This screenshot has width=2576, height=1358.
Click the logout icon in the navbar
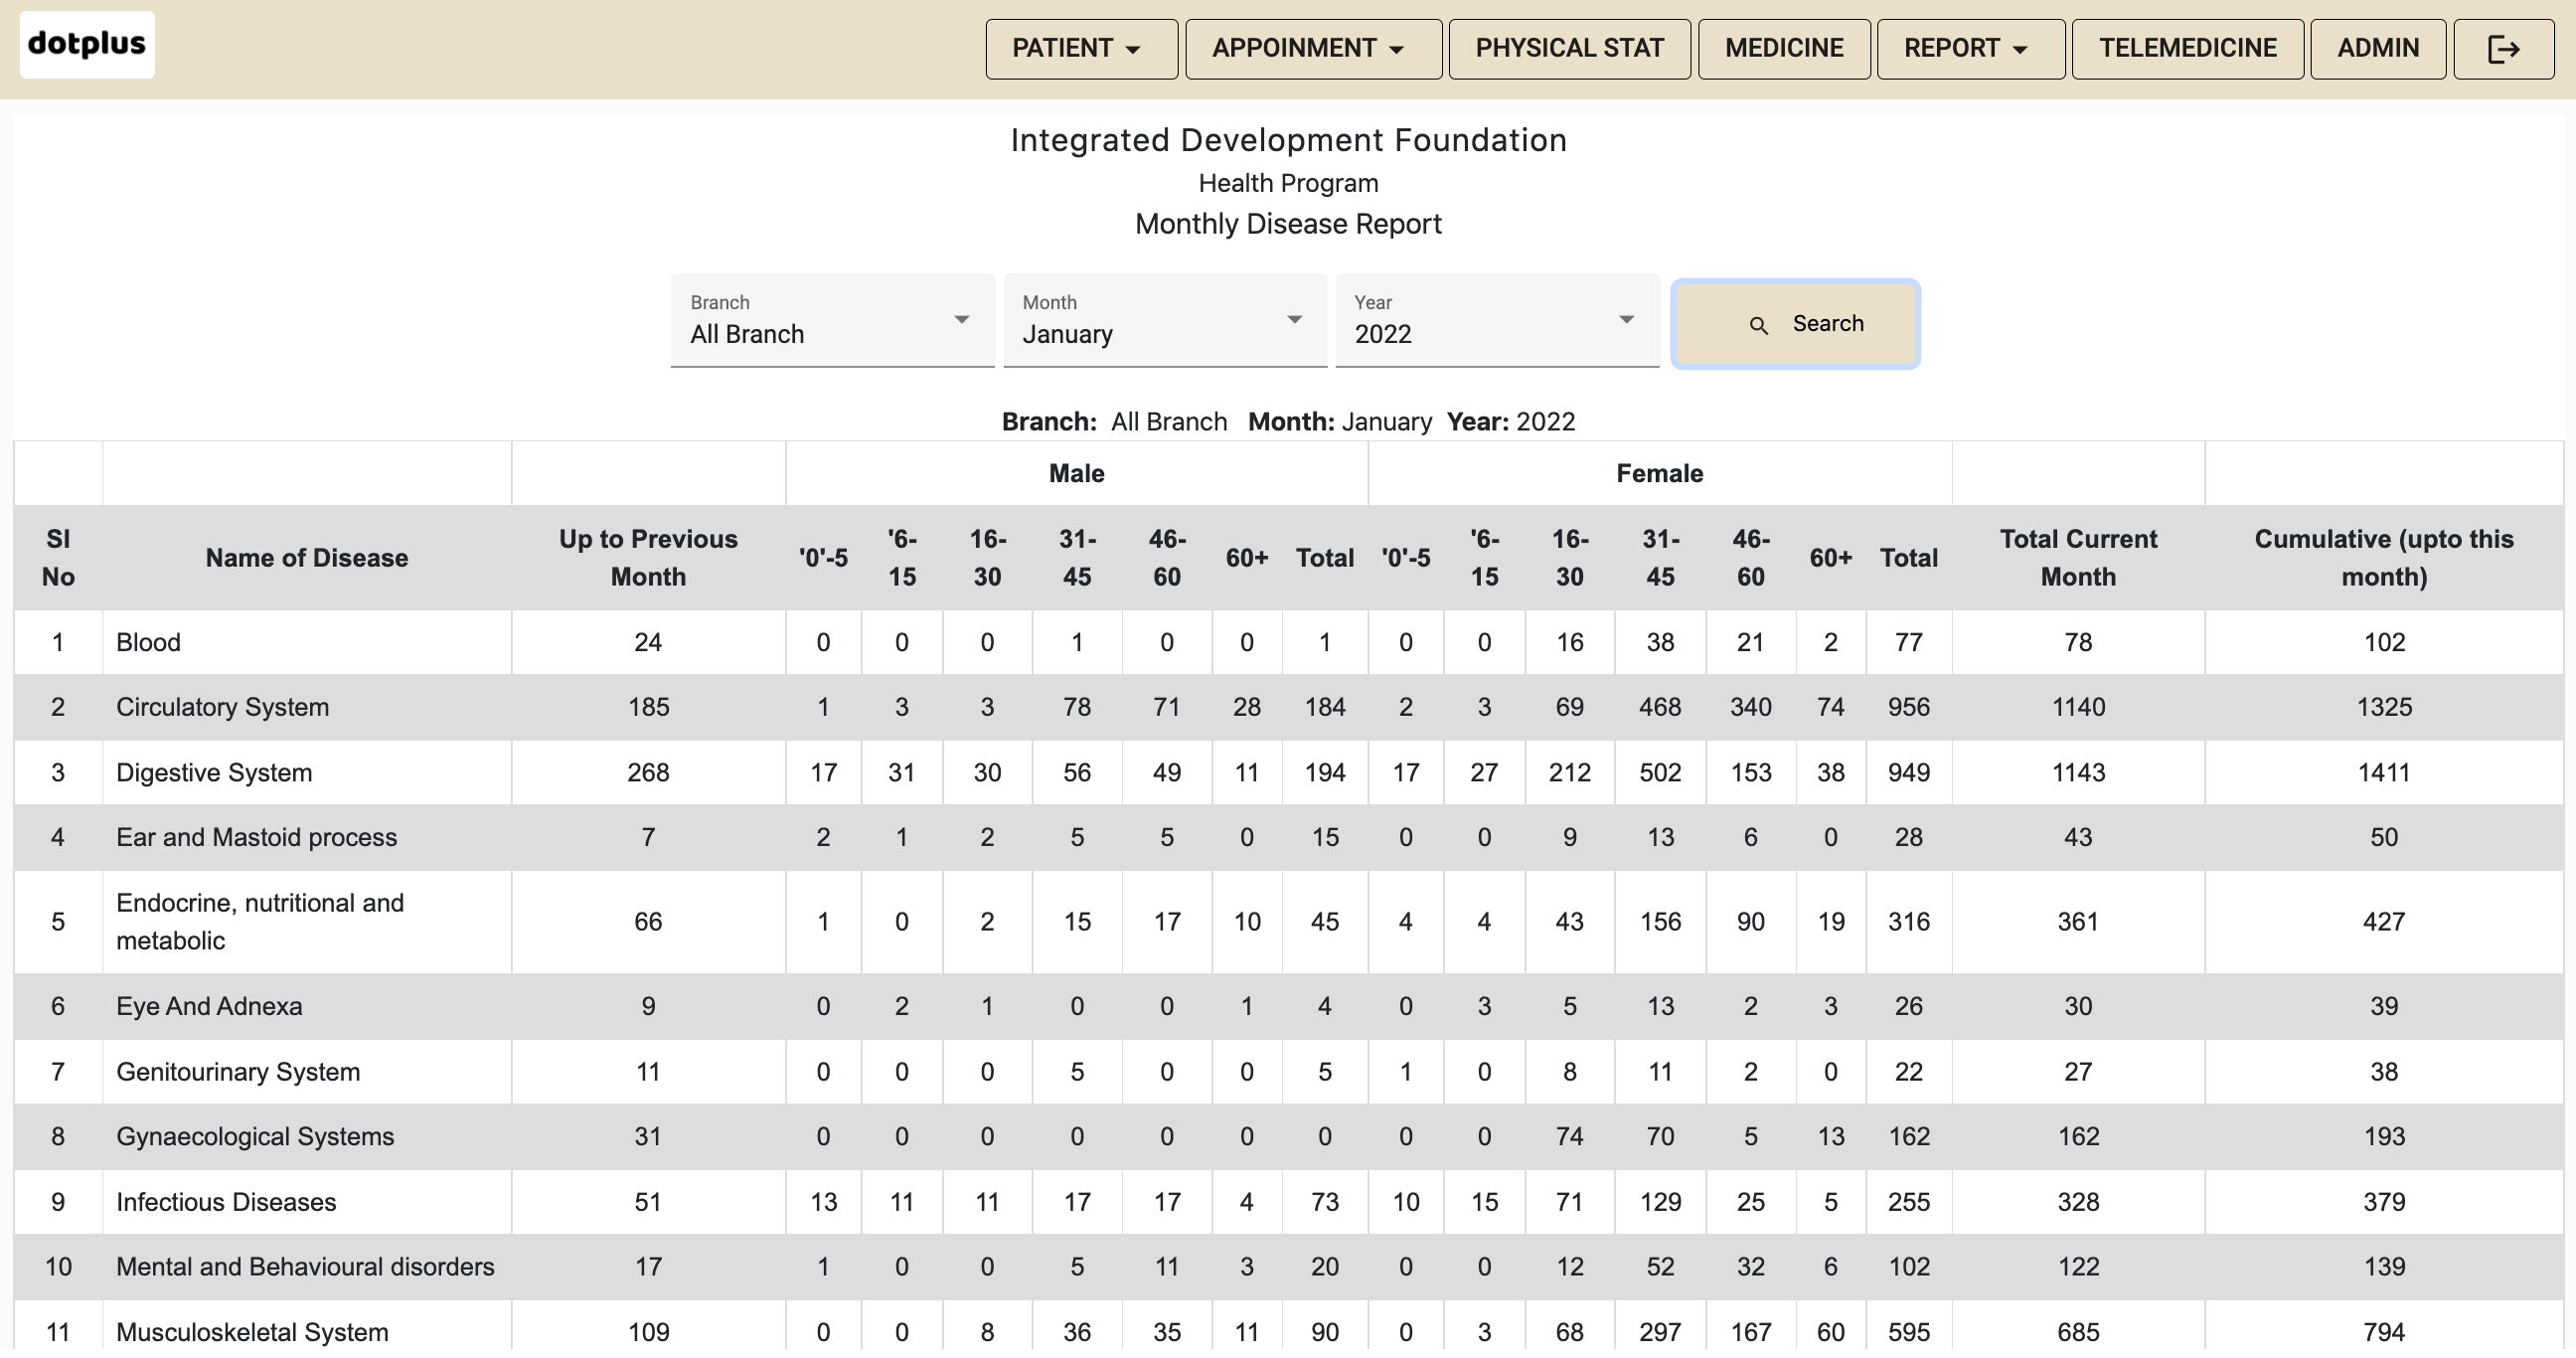2503,49
